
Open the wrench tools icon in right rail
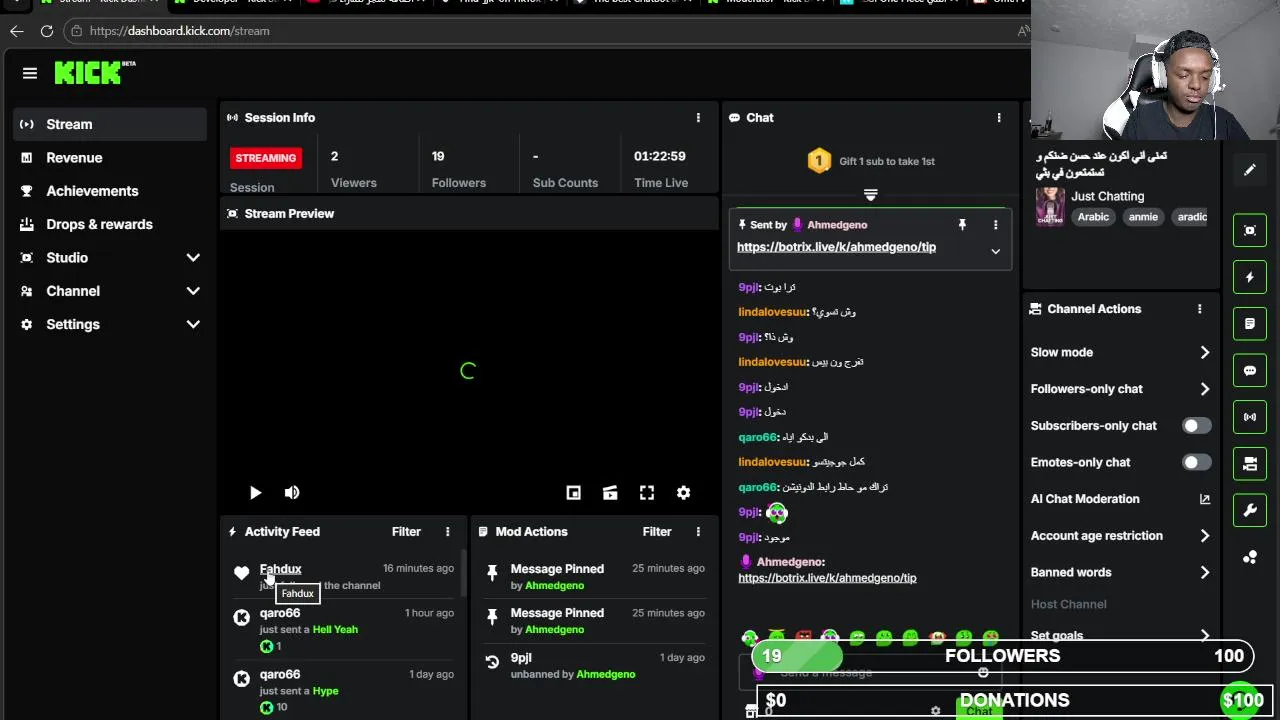click(x=1250, y=511)
